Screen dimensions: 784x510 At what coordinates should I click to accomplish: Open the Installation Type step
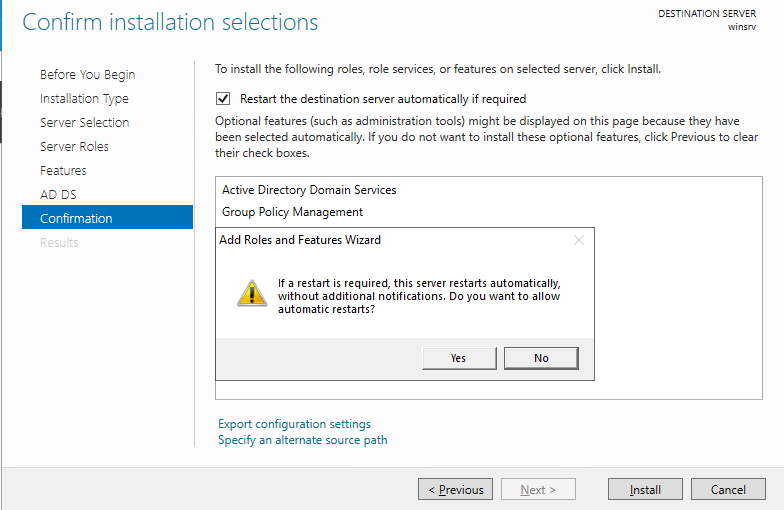point(84,99)
